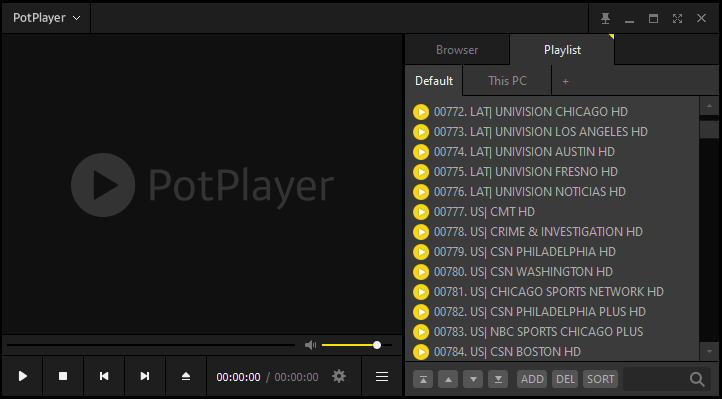Select 00774. LAT| UNIVISION AUSTIN HD
722x400 pixels.
(x=524, y=152)
